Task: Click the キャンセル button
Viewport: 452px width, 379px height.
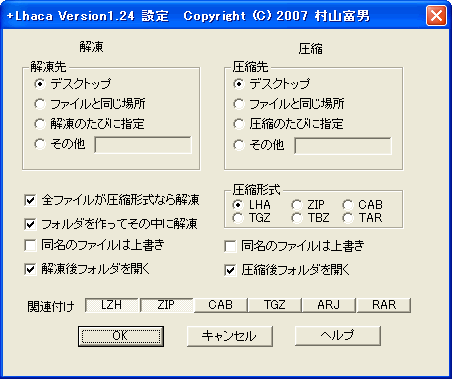Action: point(230,336)
